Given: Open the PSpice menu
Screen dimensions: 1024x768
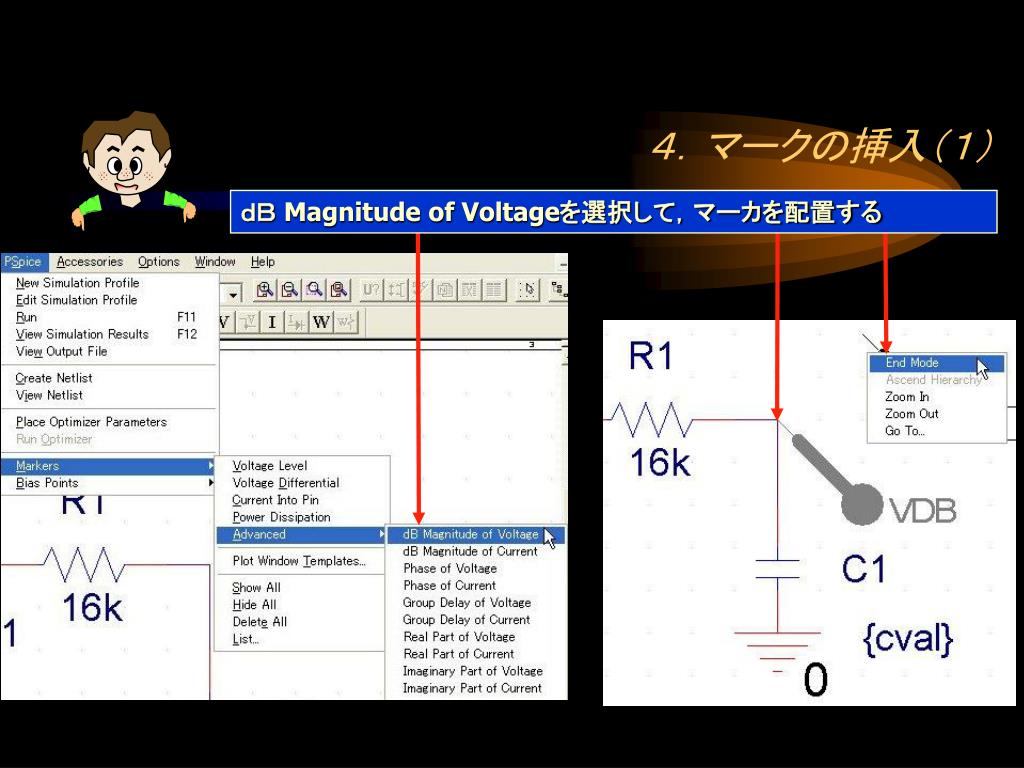Looking at the screenshot, I should [23, 262].
